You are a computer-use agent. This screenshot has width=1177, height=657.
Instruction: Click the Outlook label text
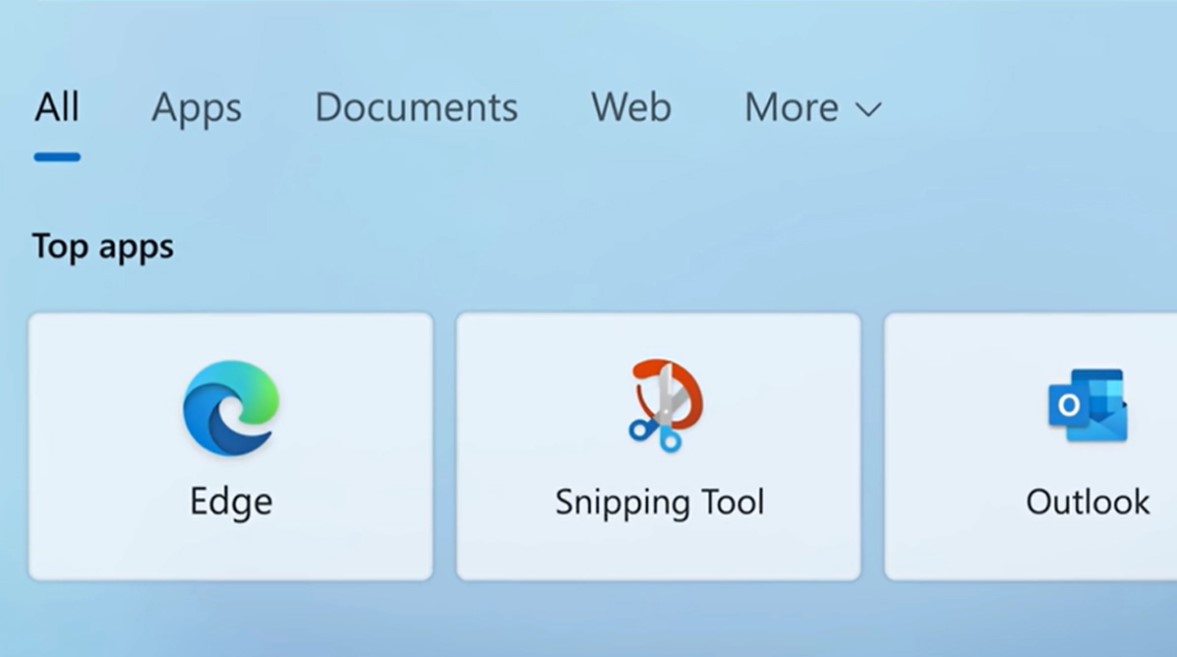1088,502
